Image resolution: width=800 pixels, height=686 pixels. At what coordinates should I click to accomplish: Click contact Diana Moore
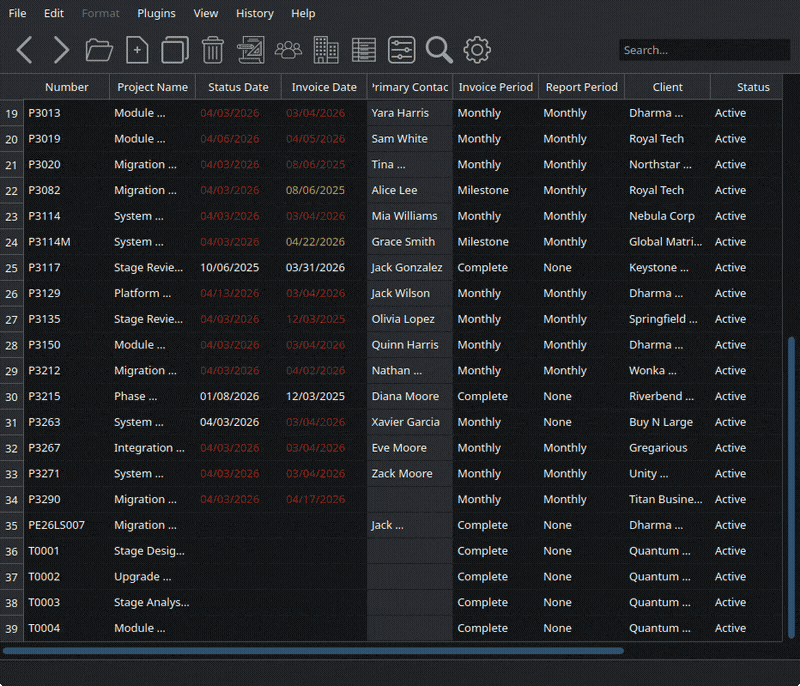coord(410,396)
